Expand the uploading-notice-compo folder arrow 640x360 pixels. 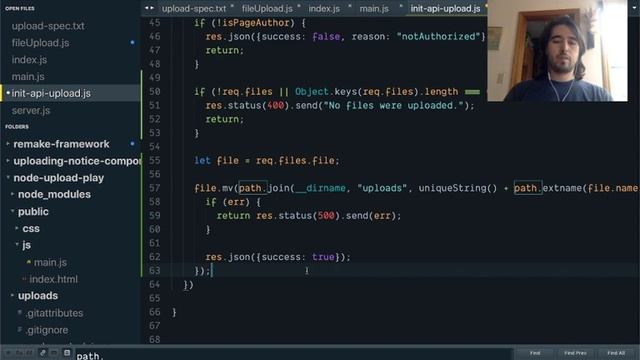pos(8,161)
